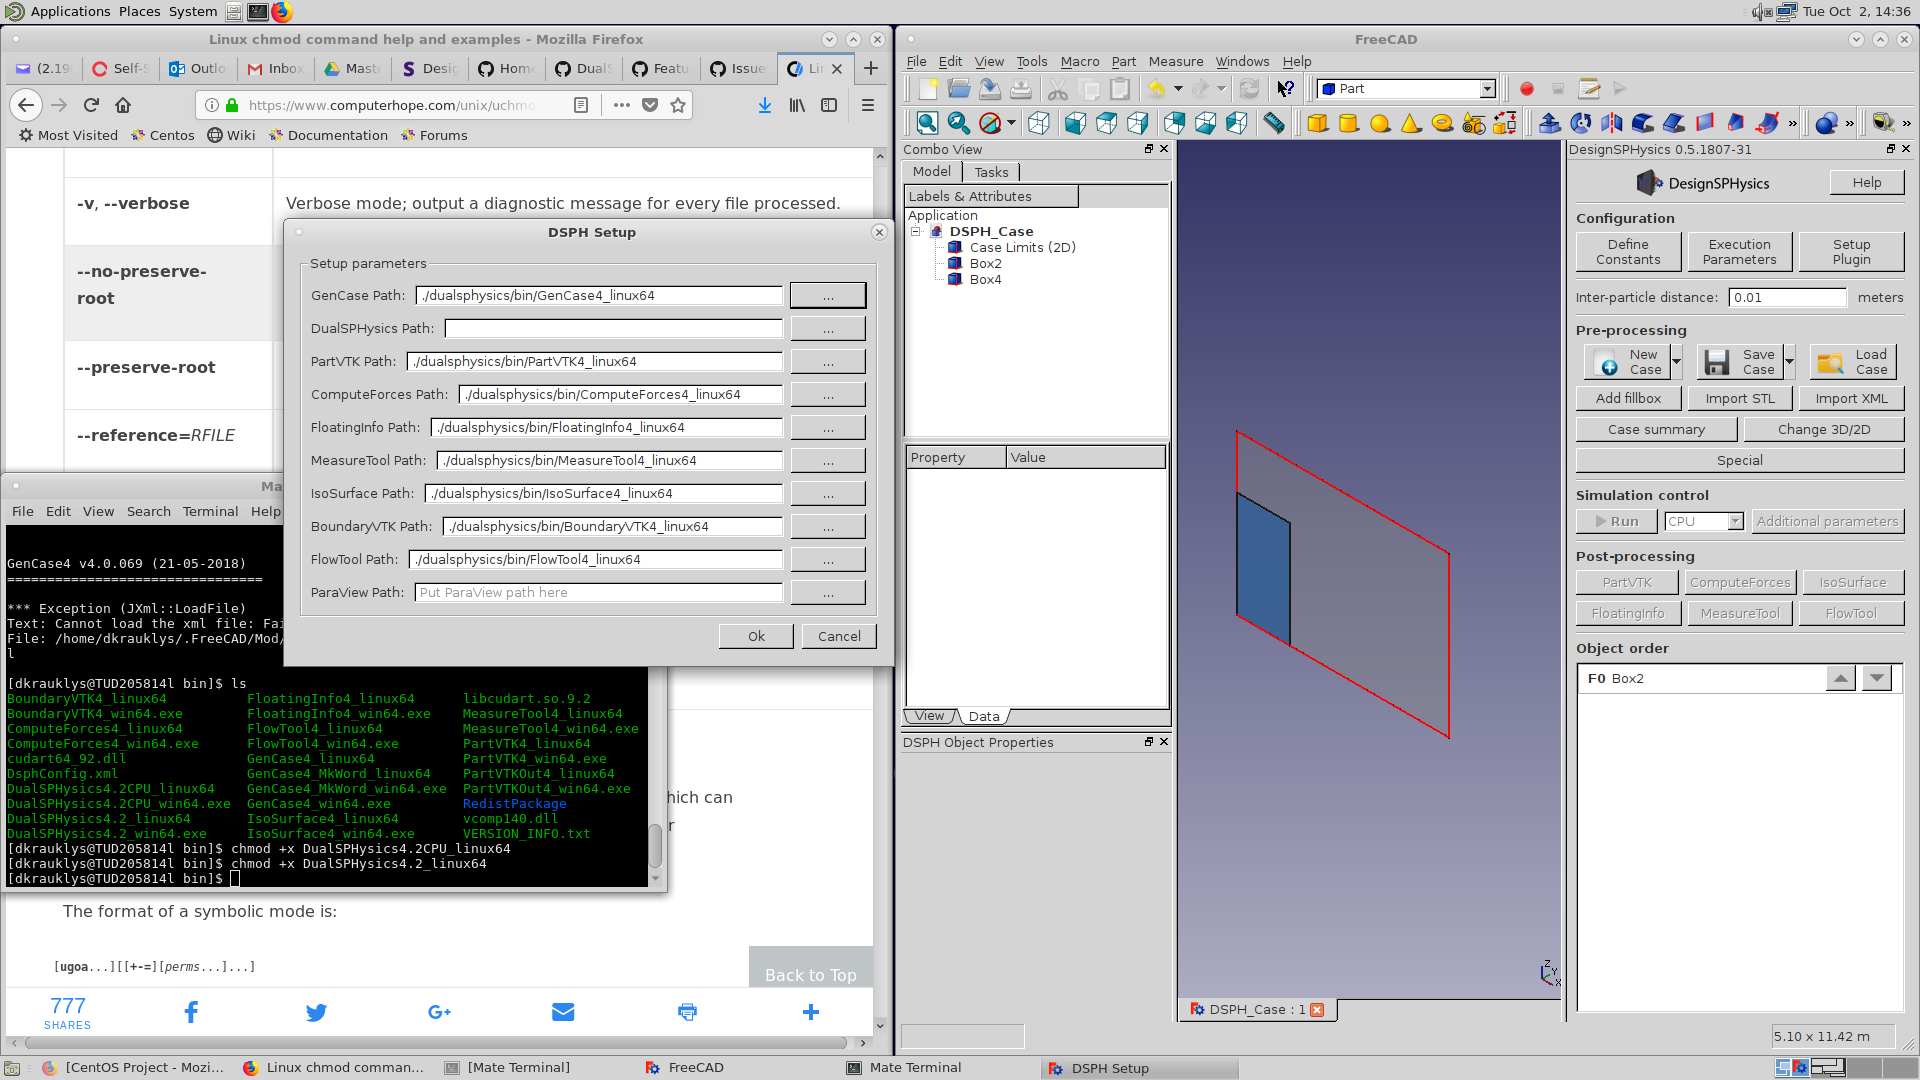Switch to the Tasks tab in Combo View
Screen dimensions: 1920x1080
[x=991, y=171]
